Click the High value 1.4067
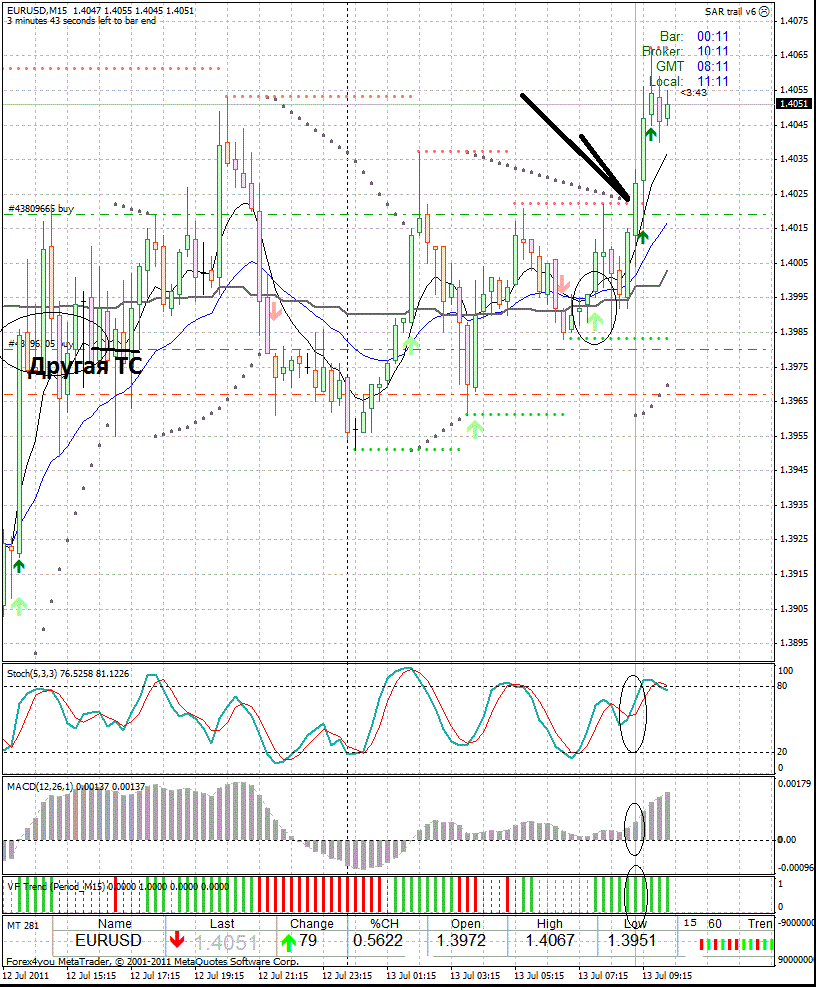This screenshot has width=816, height=987. pyautogui.click(x=550, y=940)
